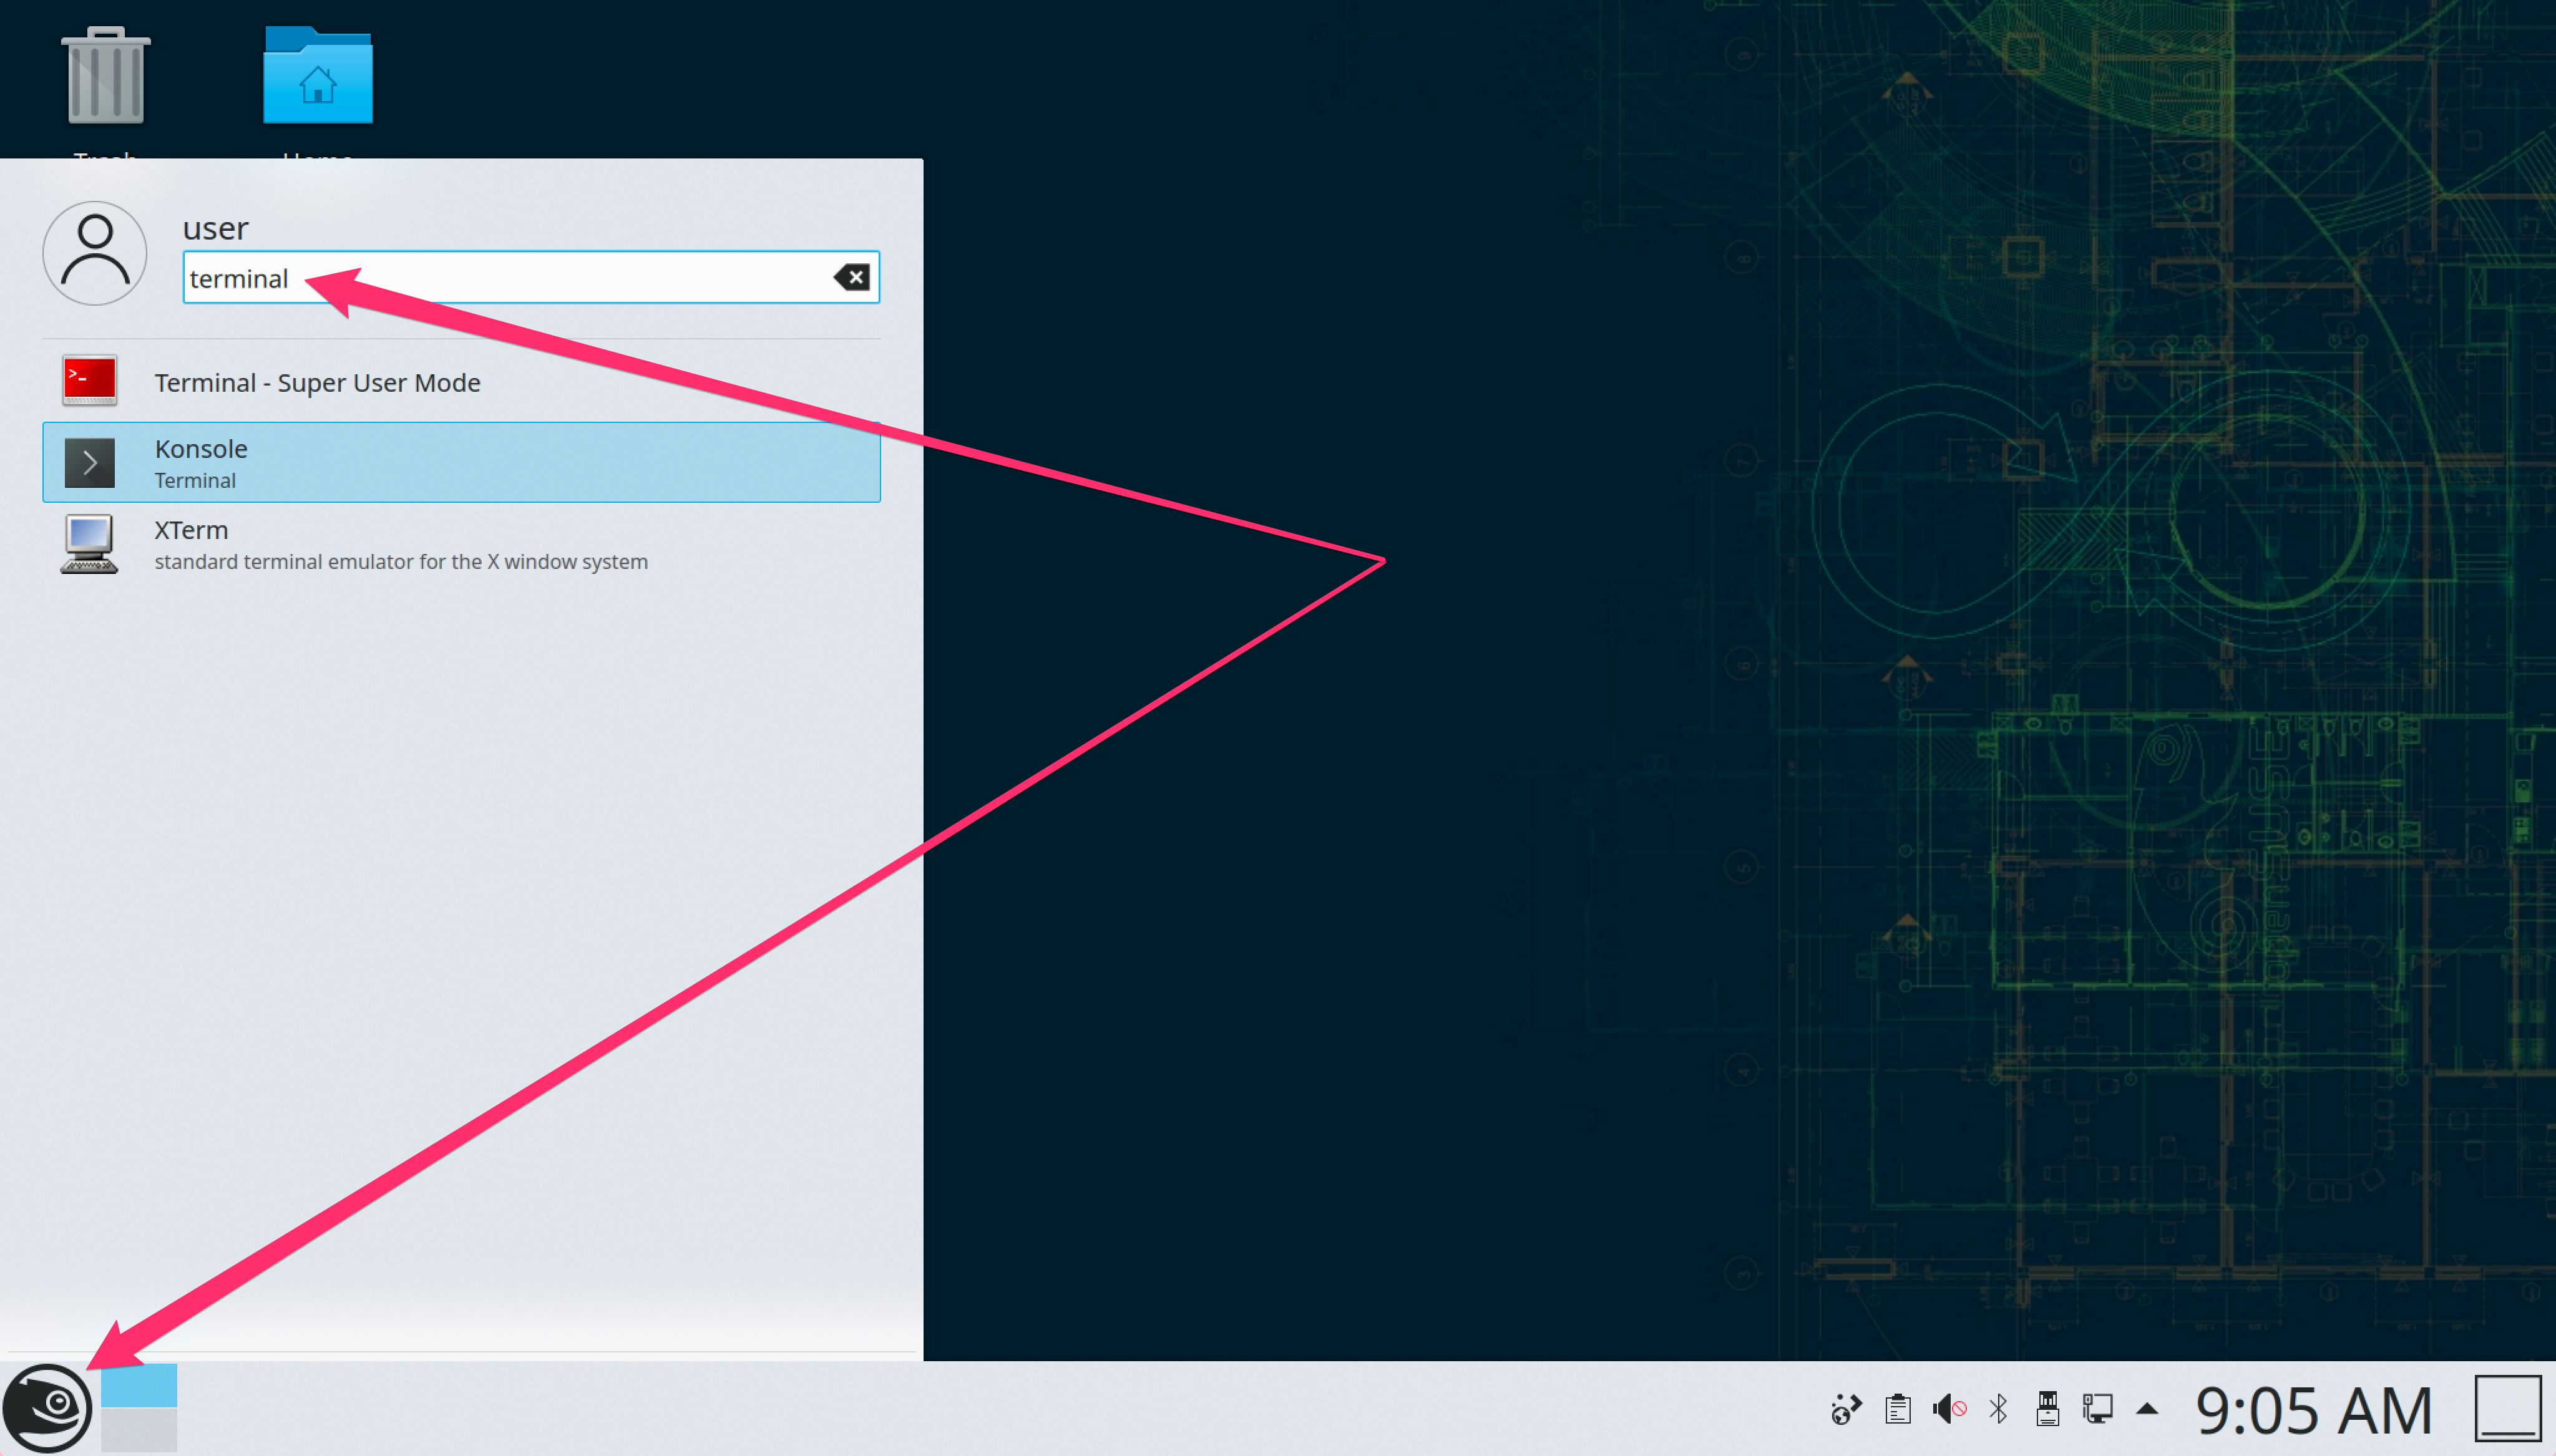Open the Bluetooth tray icon
The height and width of the screenshot is (1456, 2556).
[1998, 1409]
